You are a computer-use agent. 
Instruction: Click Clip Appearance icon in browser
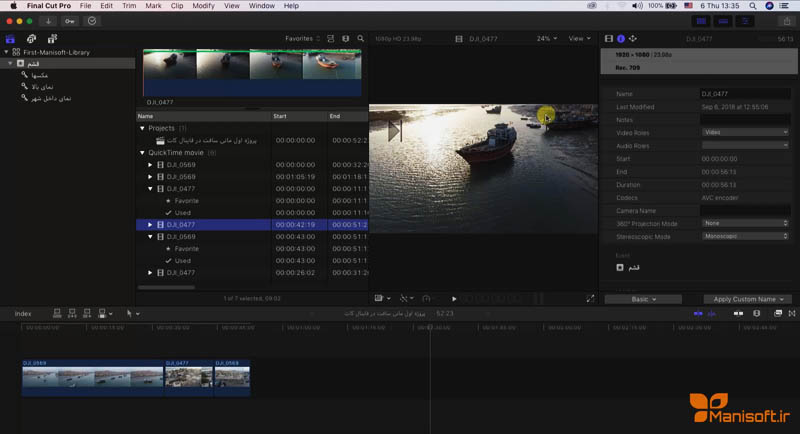tap(346, 39)
